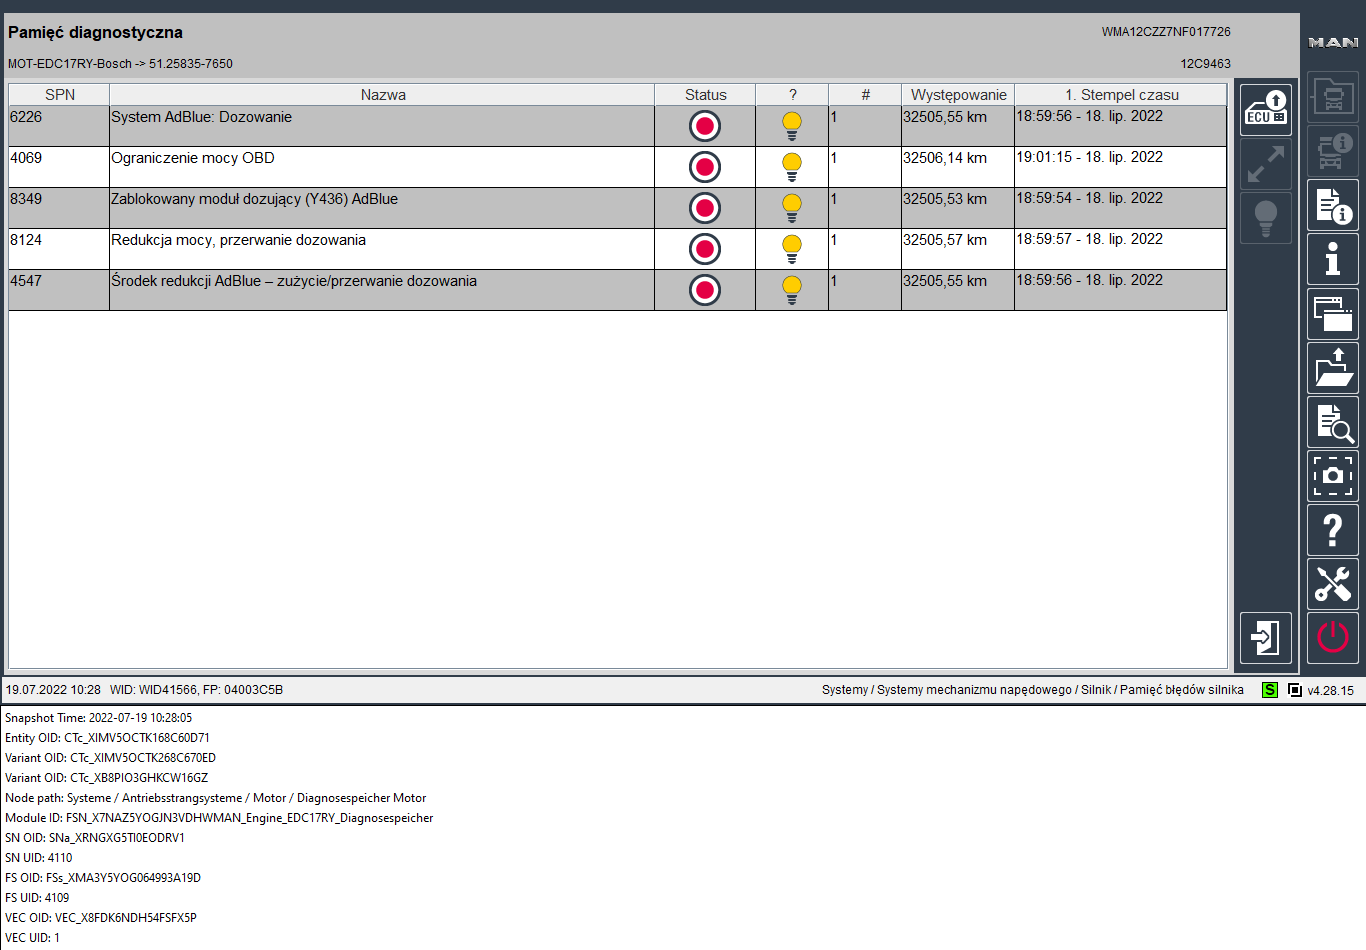
Task: Click SPN code 4547
Action: coord(26,281)
